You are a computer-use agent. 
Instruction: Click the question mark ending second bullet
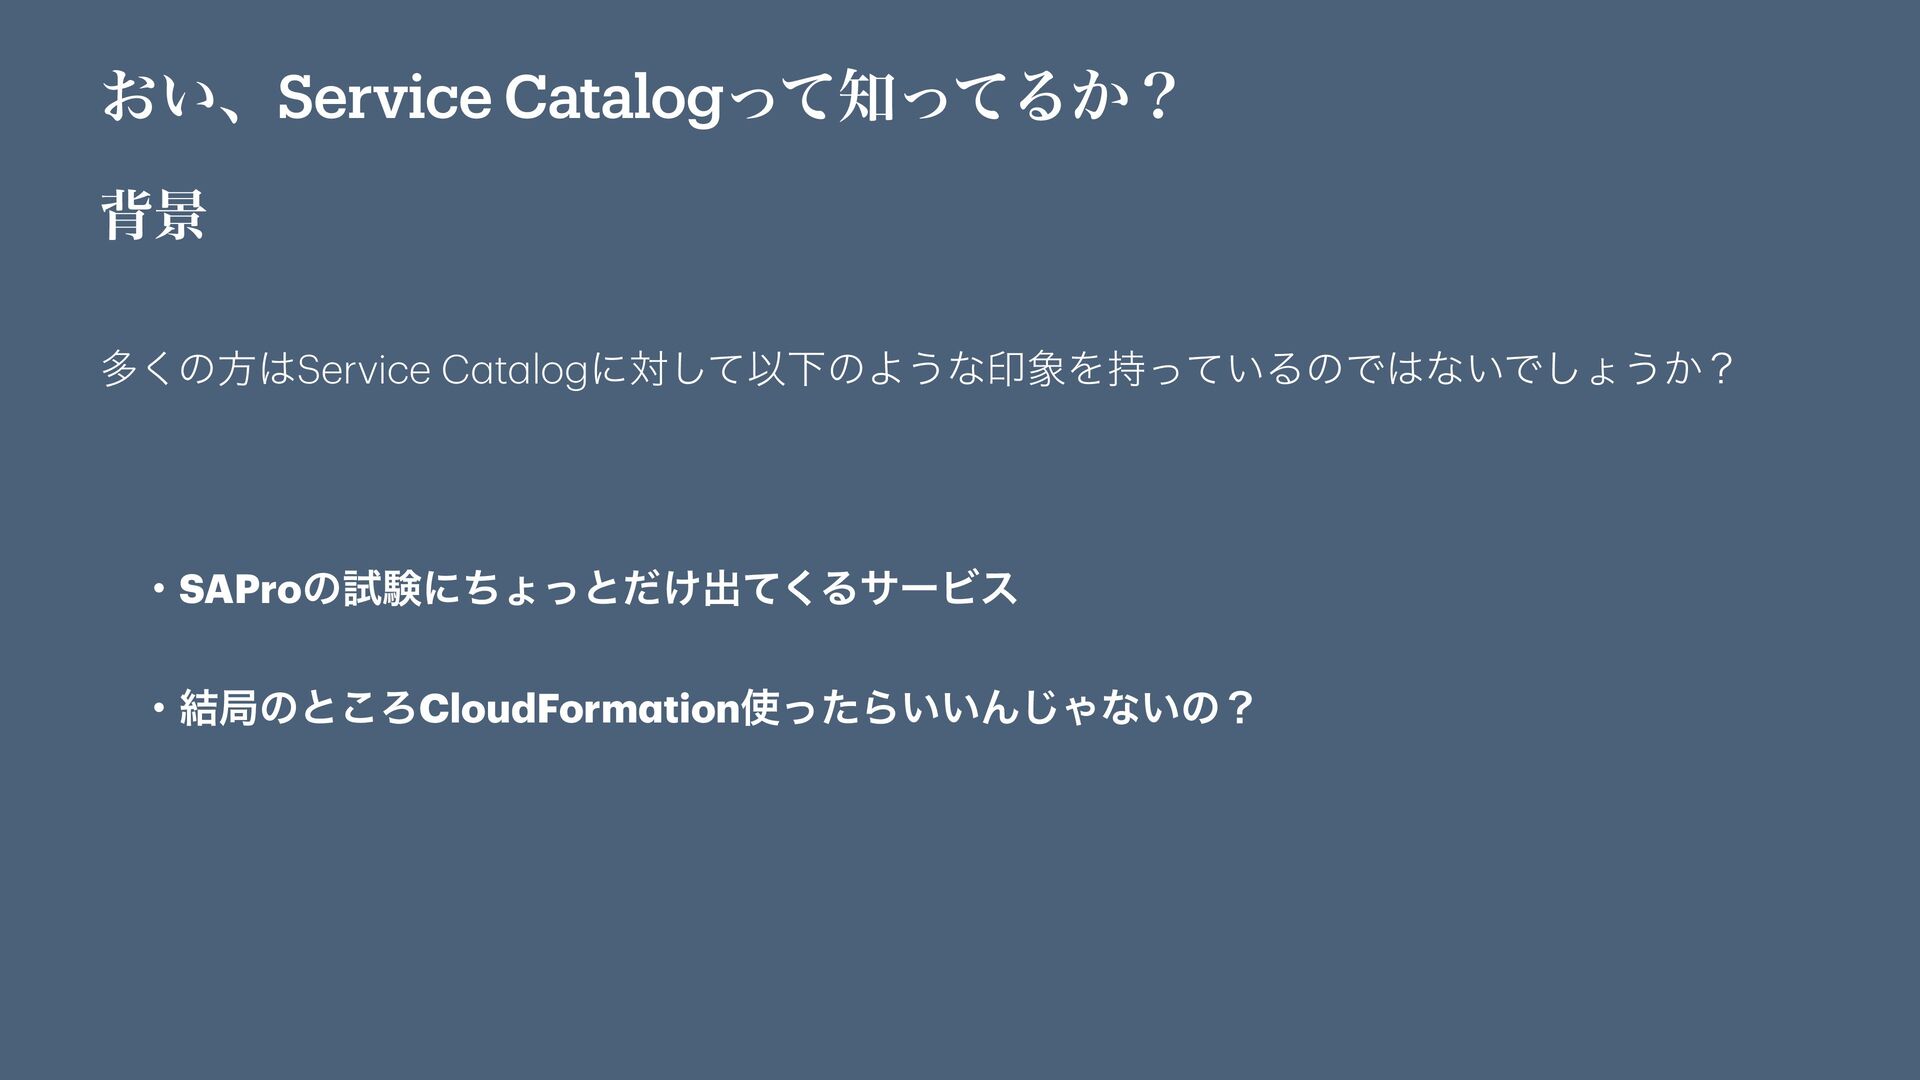point(1240,709)
